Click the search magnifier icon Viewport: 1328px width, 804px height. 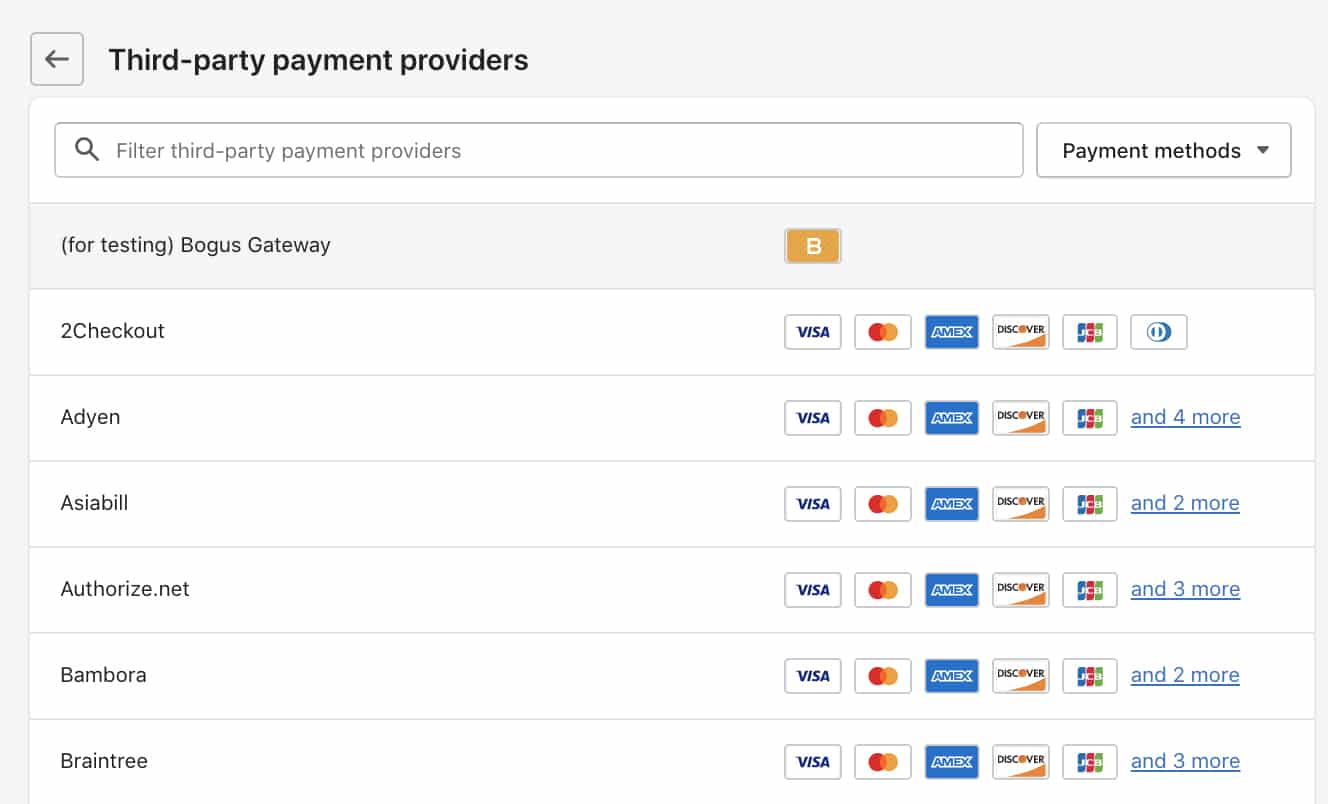[88, 150]
